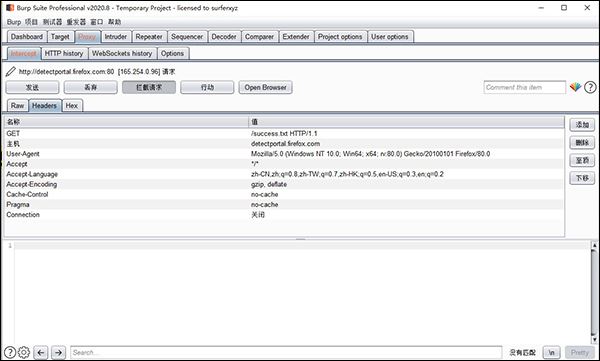Switch to the HTTP history tab

click(x=64, y=53)
